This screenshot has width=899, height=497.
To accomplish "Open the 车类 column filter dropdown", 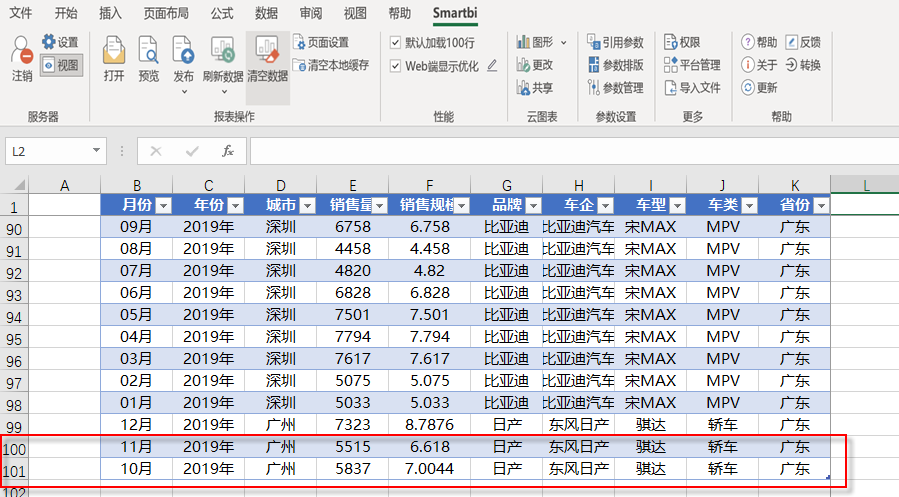I will tap(749, 205).
